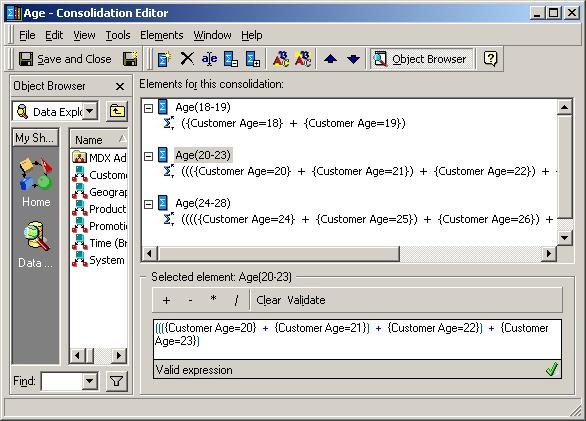Click the Save and Close toolbar button
Image resolution: width=586 pixels, height=421 pixels.
point(65,59)
